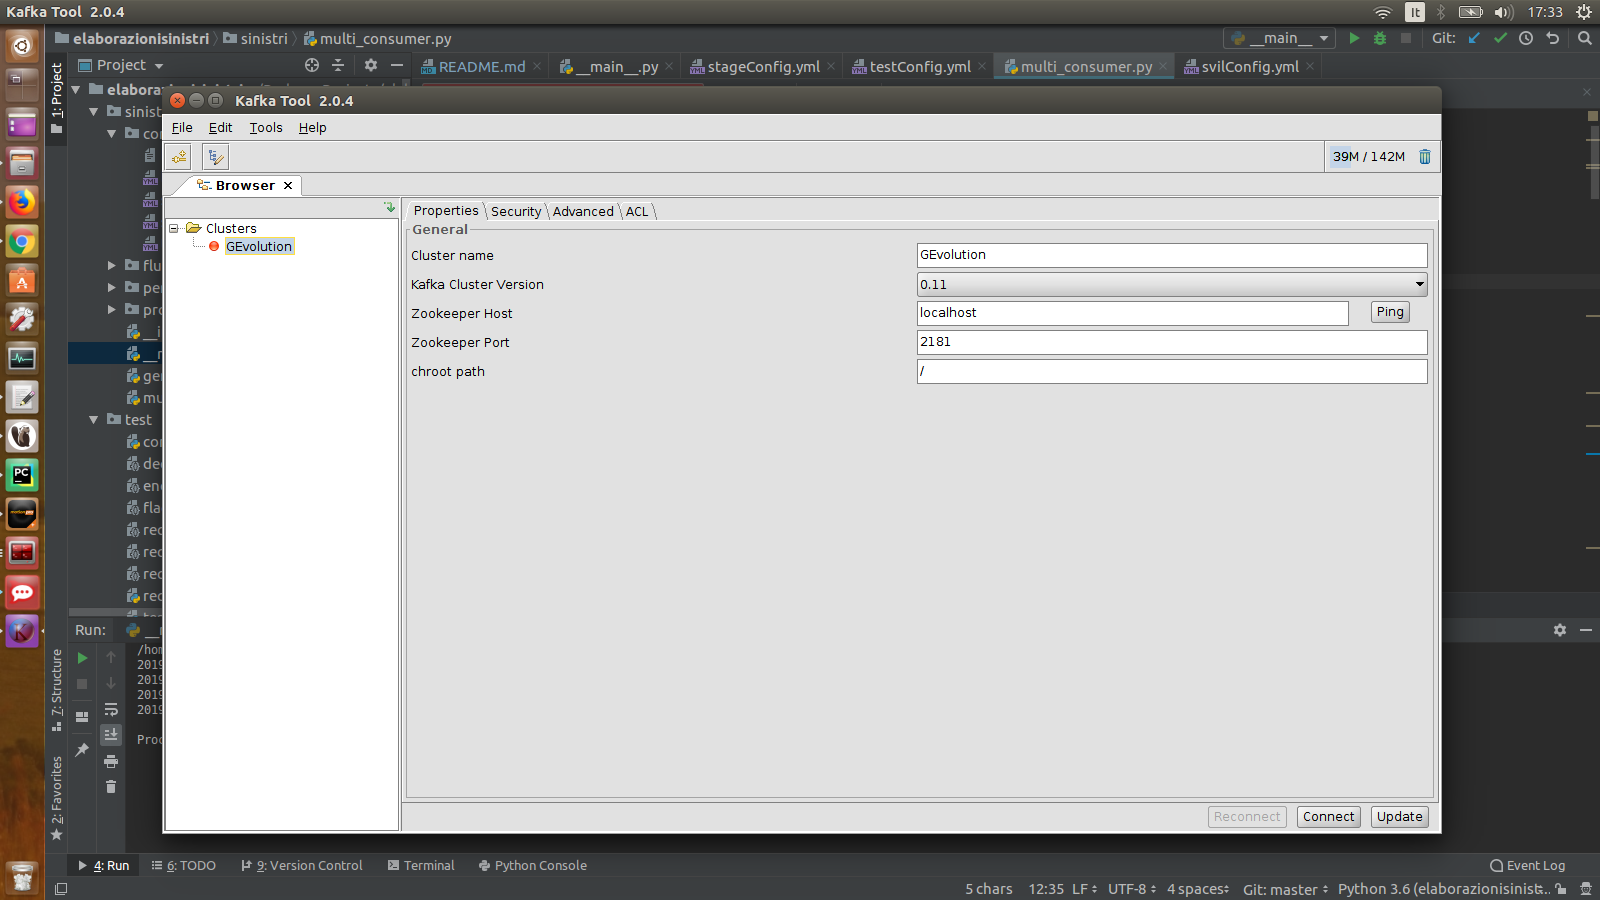Open Project panel settings gear
The width and height of the screenshot is (1600, 900).
tap(371, 65)
